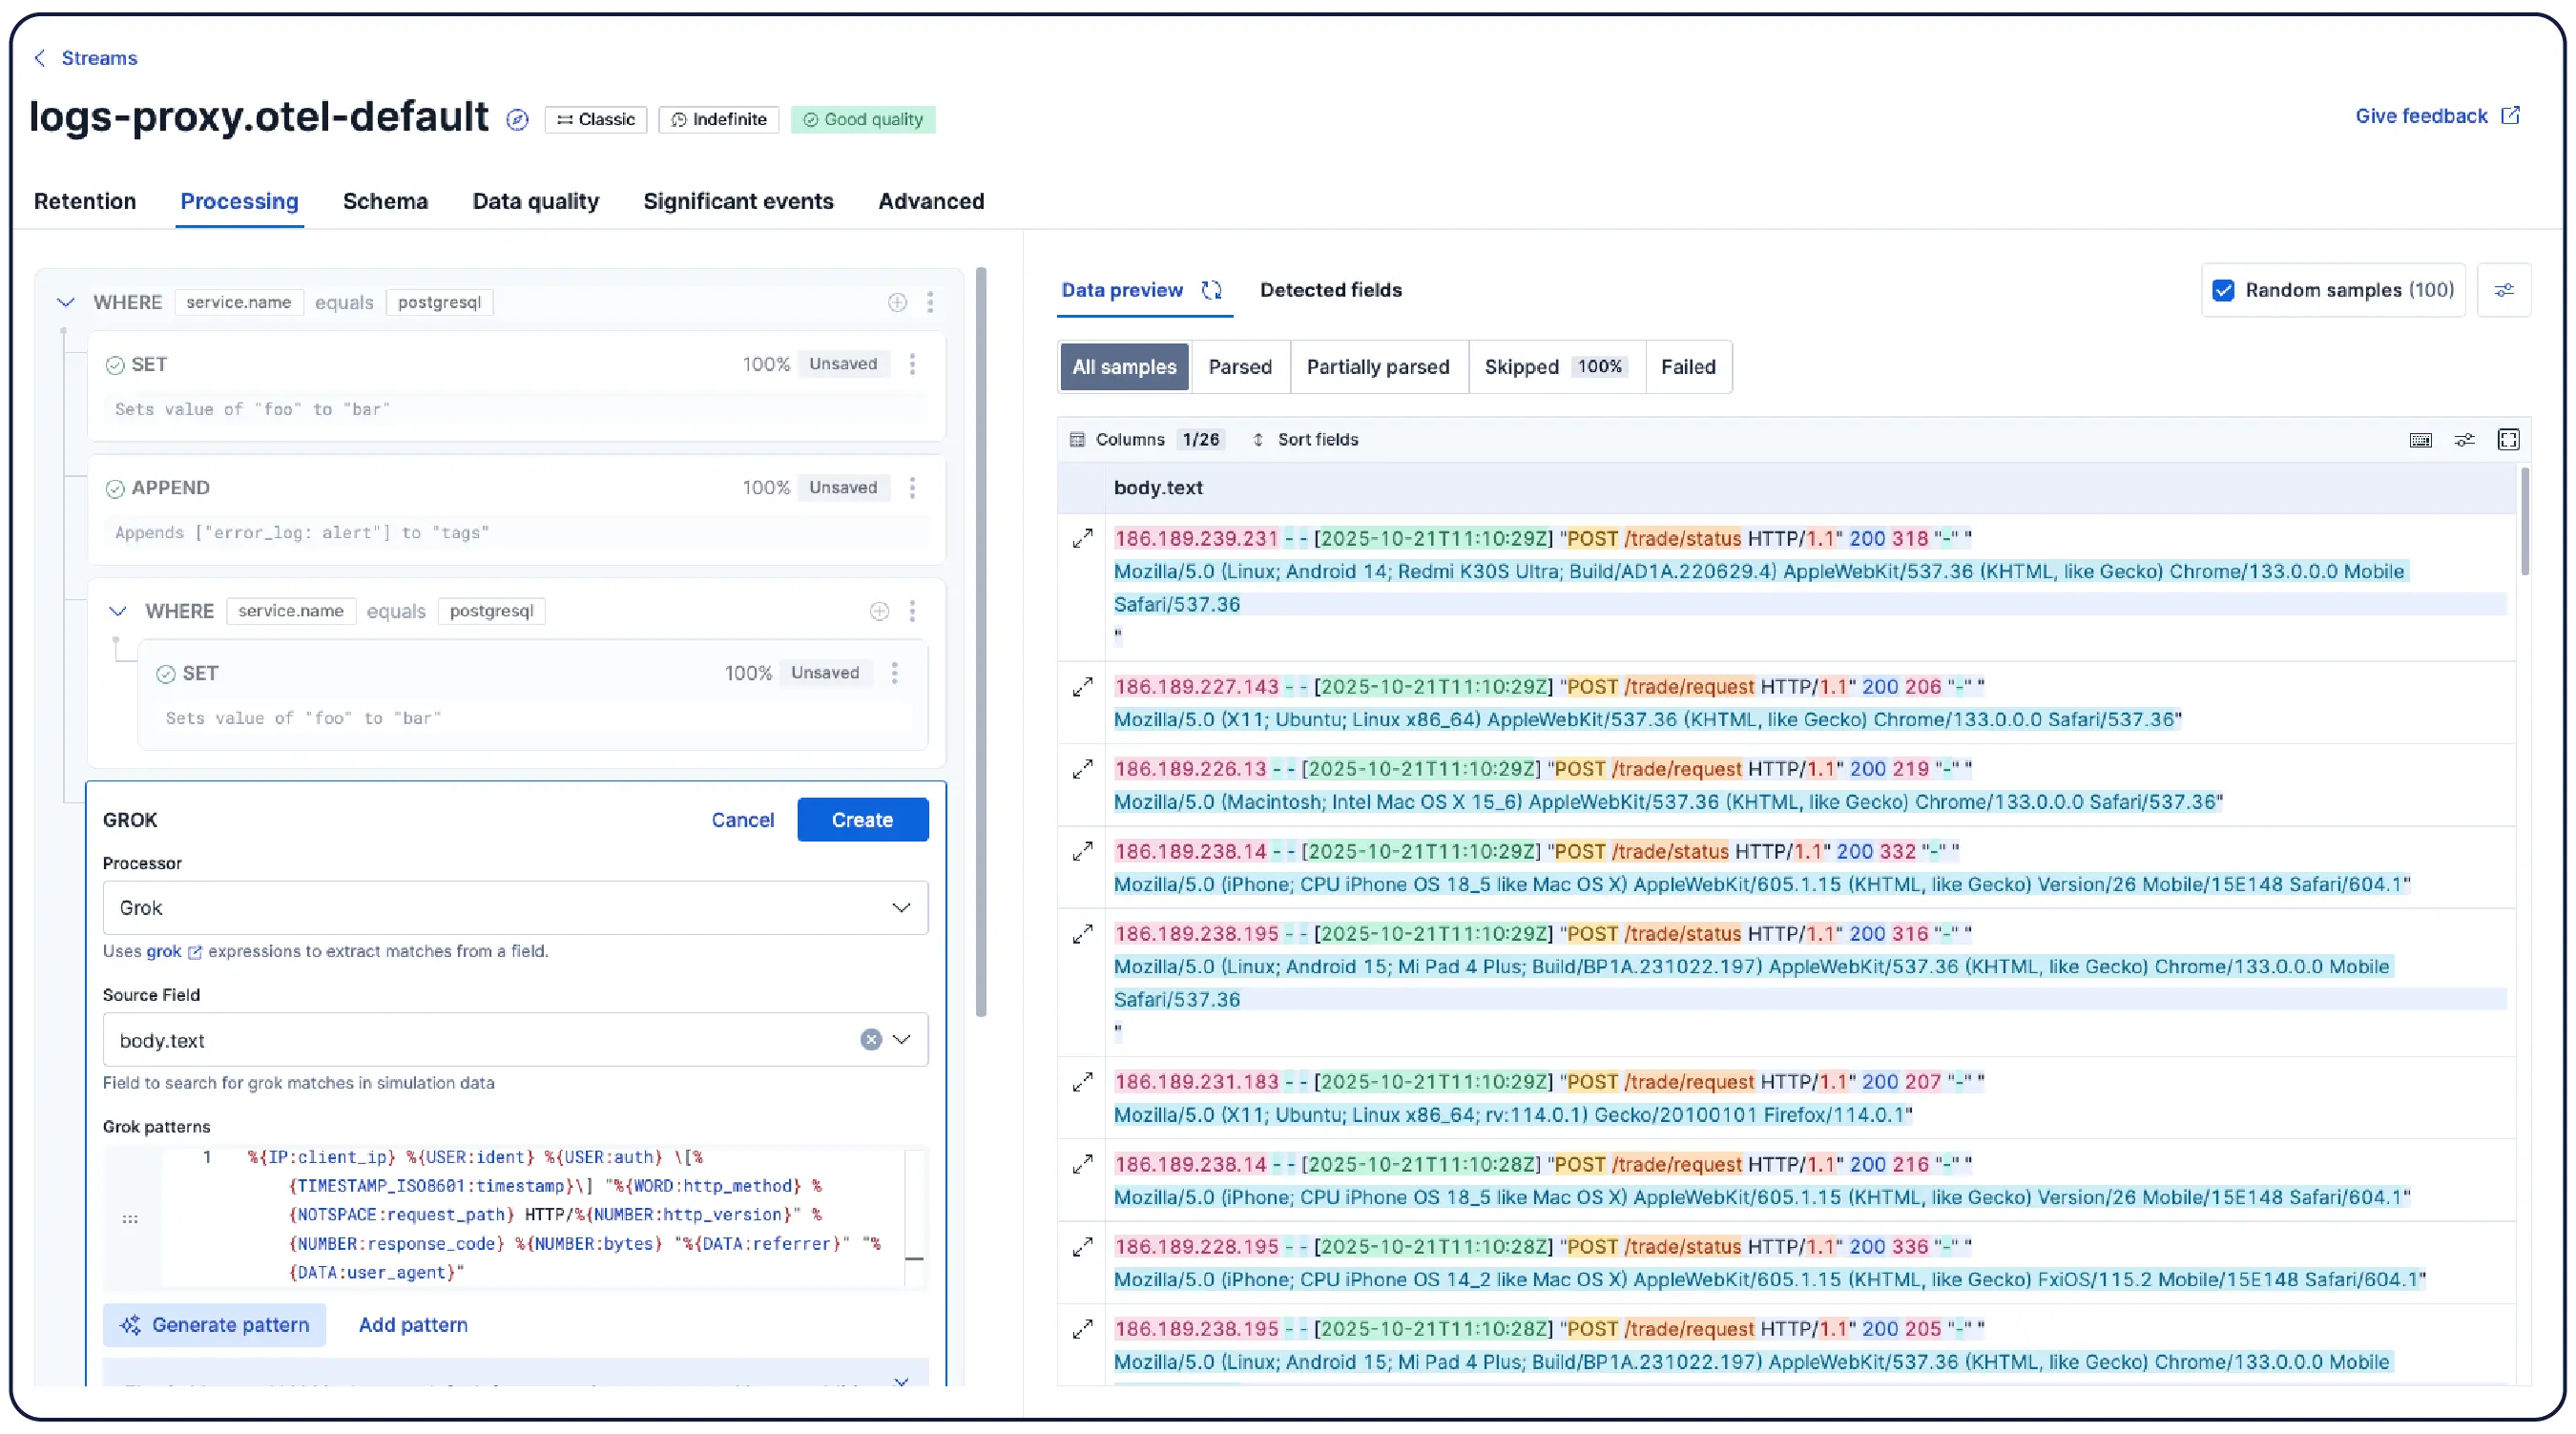Open the Schema tab
2576x1434 pixels.
coord(385,201)
